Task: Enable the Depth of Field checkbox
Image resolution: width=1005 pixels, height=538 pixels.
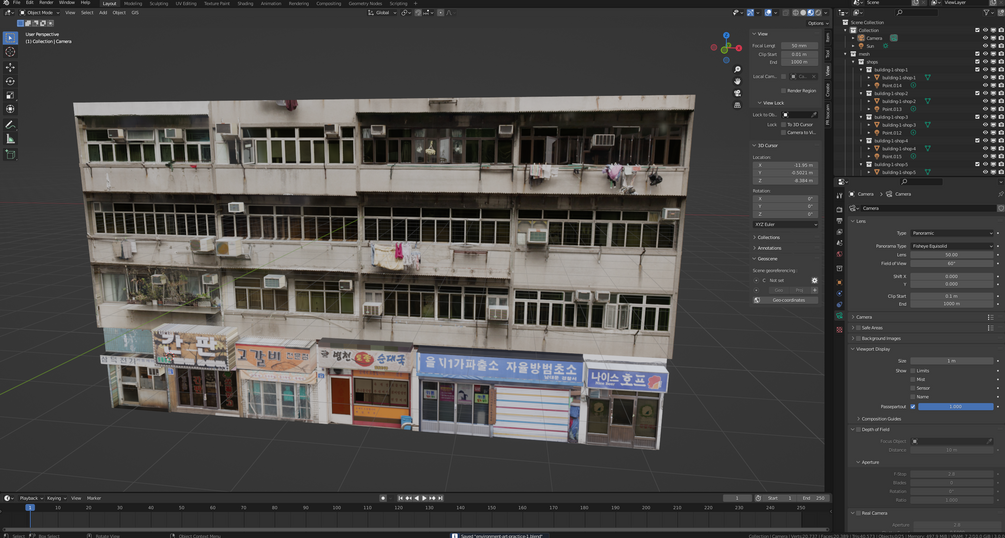Action: pyautogui.click(x=859, y=430)
